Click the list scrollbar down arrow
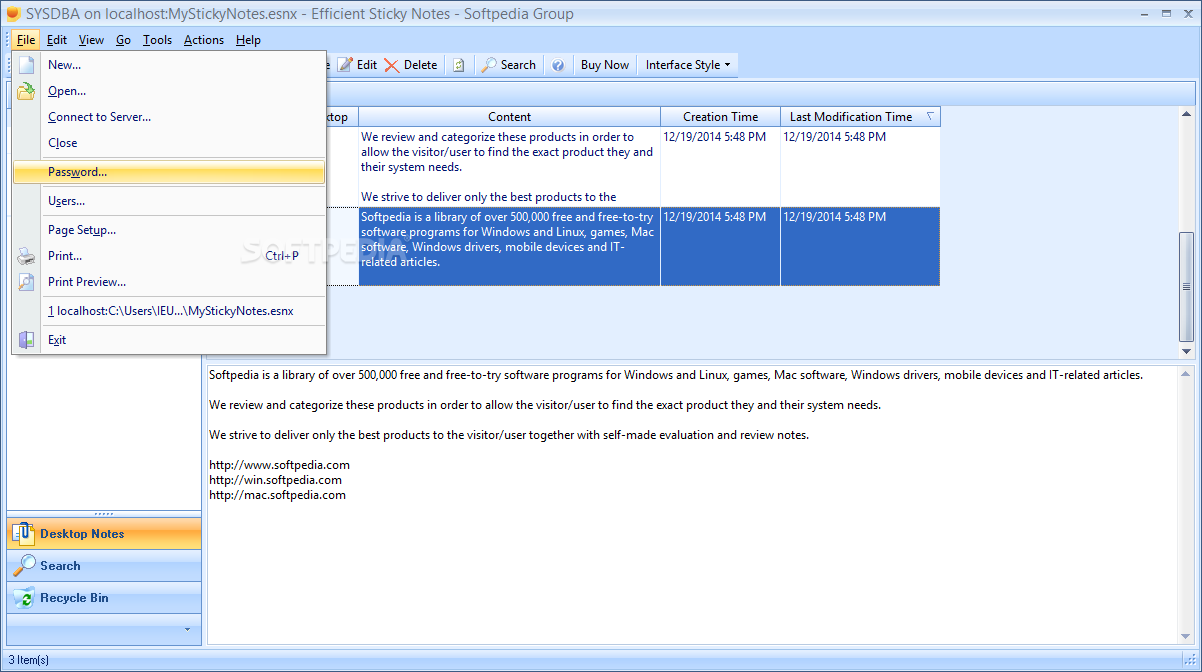Screen dimensions: 1202x672 pos(1186,352)
